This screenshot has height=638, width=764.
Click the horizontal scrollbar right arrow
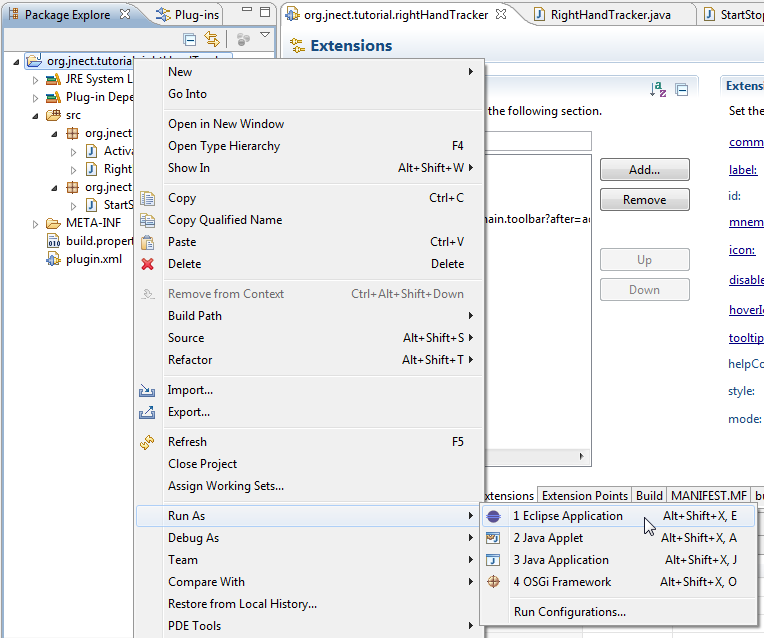click(x=581, y=457)
